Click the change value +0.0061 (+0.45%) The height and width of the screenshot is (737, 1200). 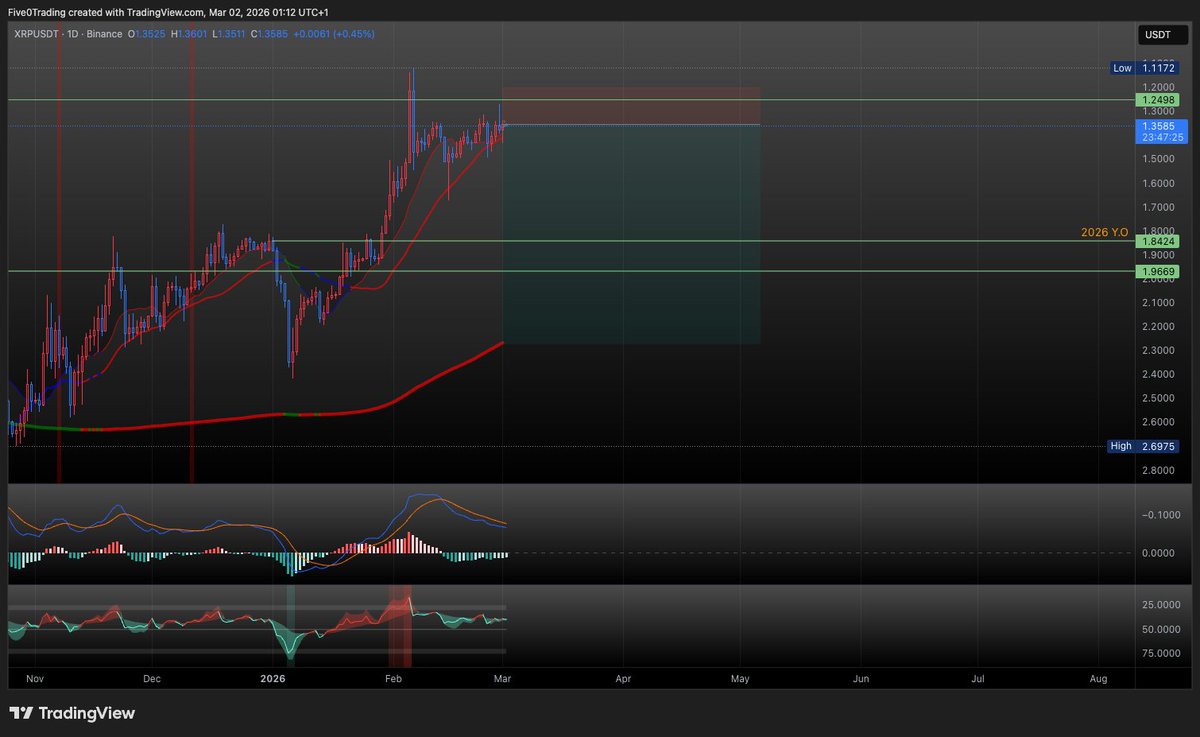[334, 34]
